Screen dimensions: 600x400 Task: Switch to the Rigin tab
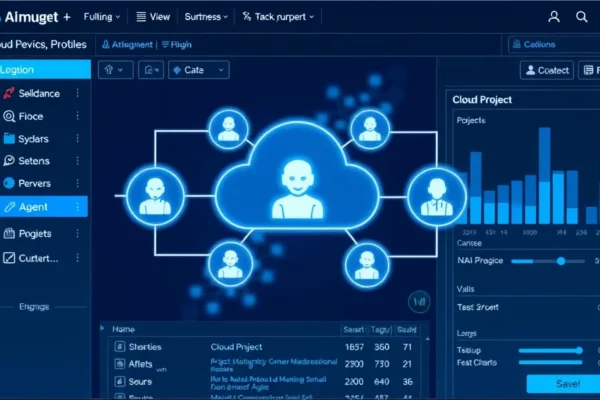[x=177, y=45]
